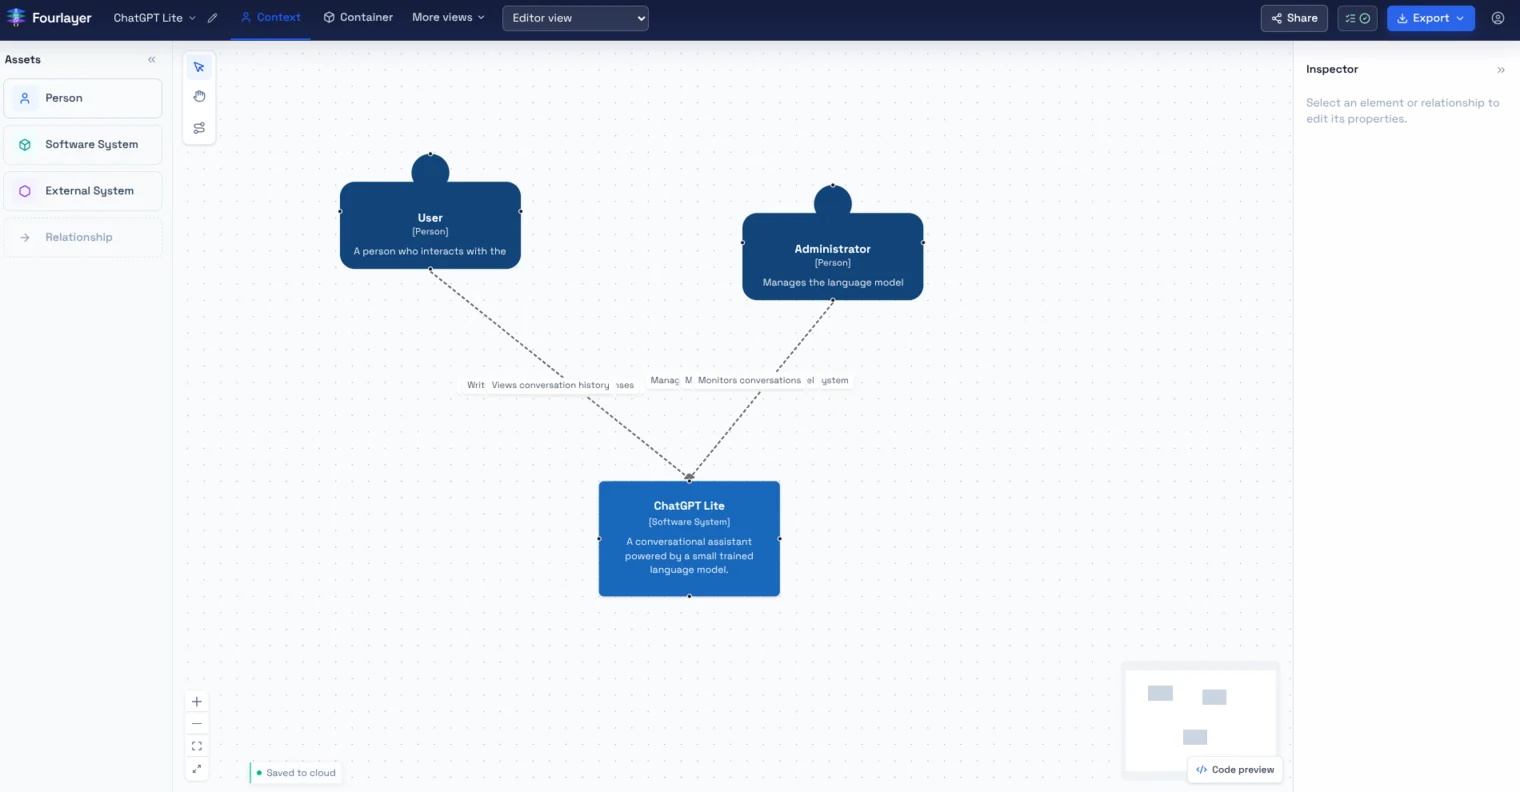Click the Share button
Viewport: 1520px width, 792px height.
click(x=1294, y=18)
